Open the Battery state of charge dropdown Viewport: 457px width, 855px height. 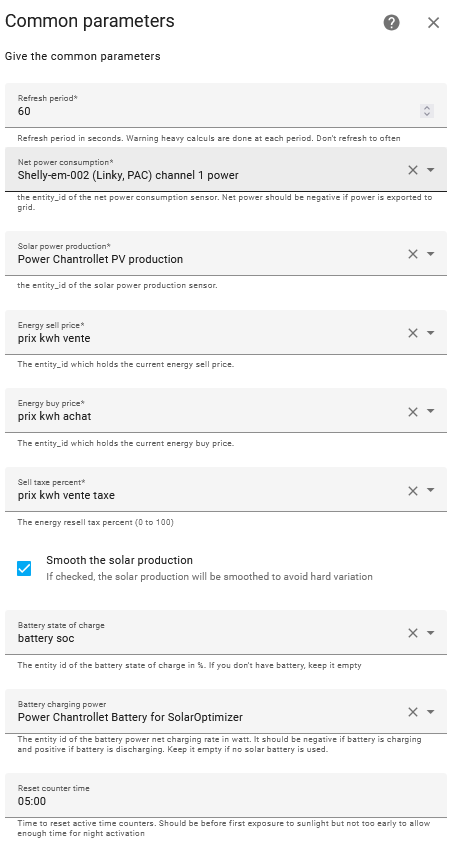[x=430, y=633]
